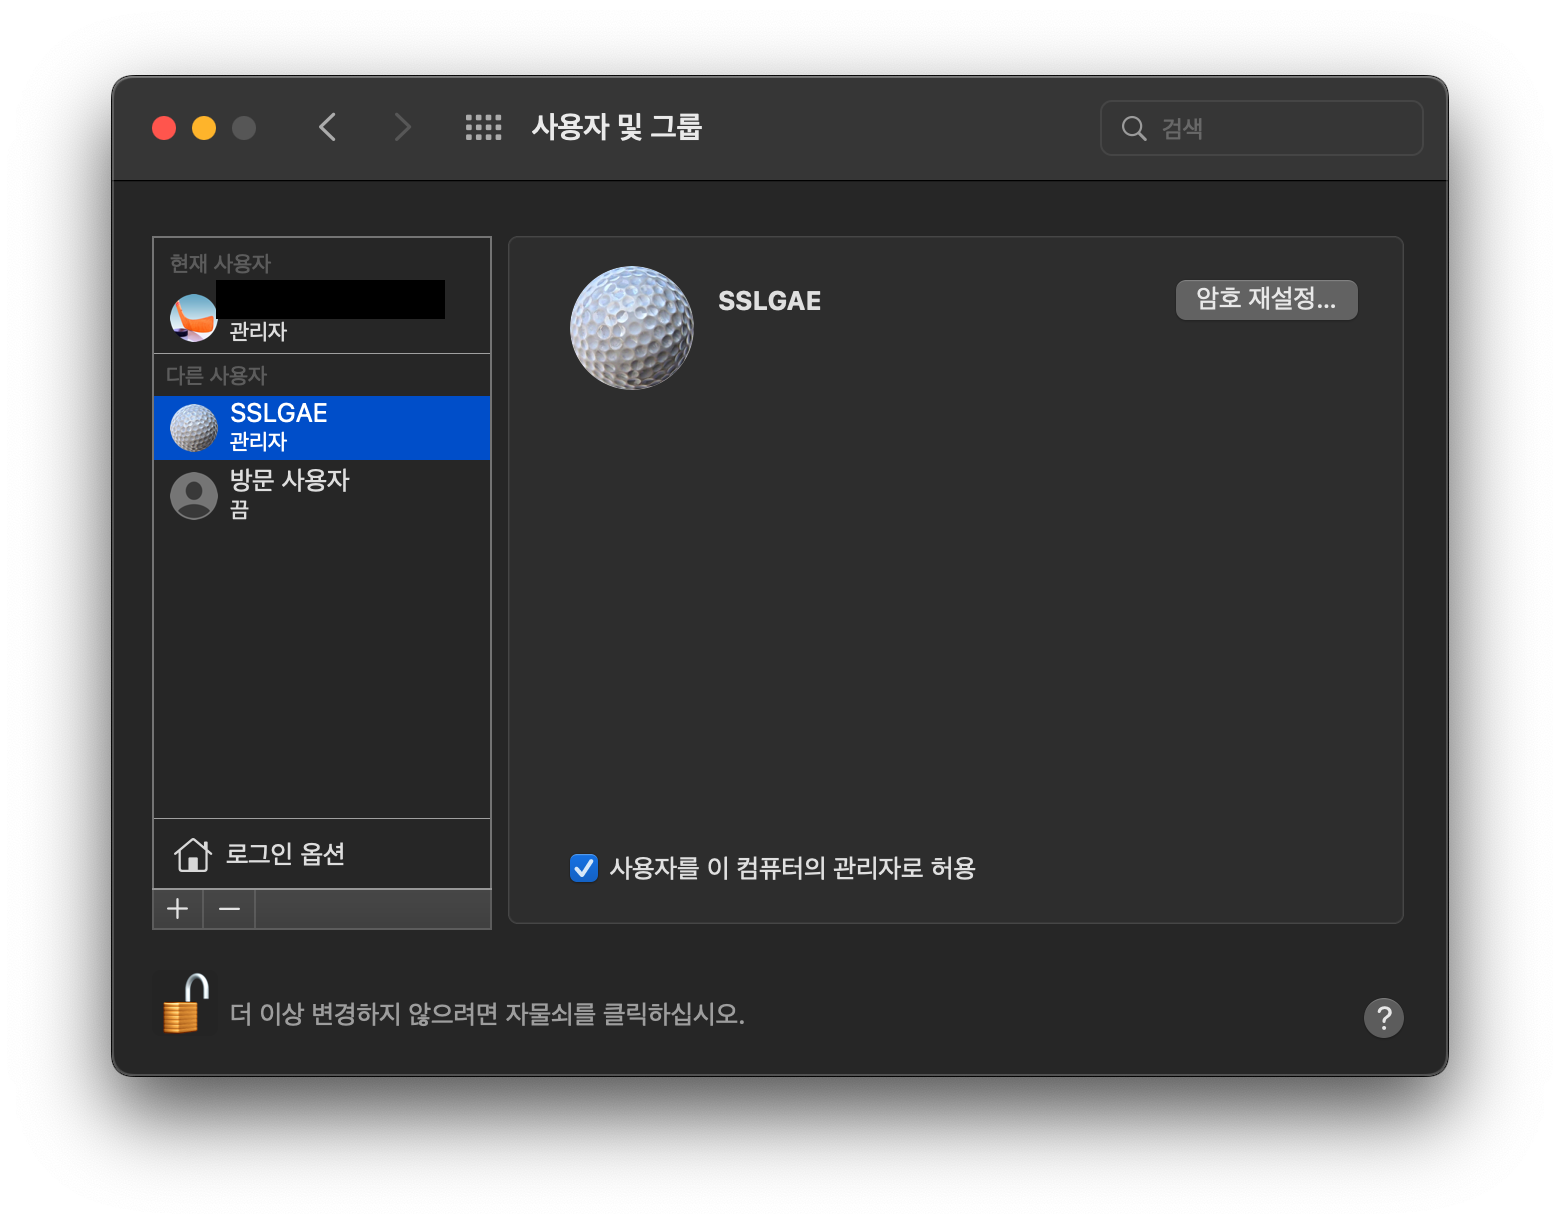Select the Guest User (방문 사용자) row
The width and height of the screenshot is (1560, 1224).
322,495
